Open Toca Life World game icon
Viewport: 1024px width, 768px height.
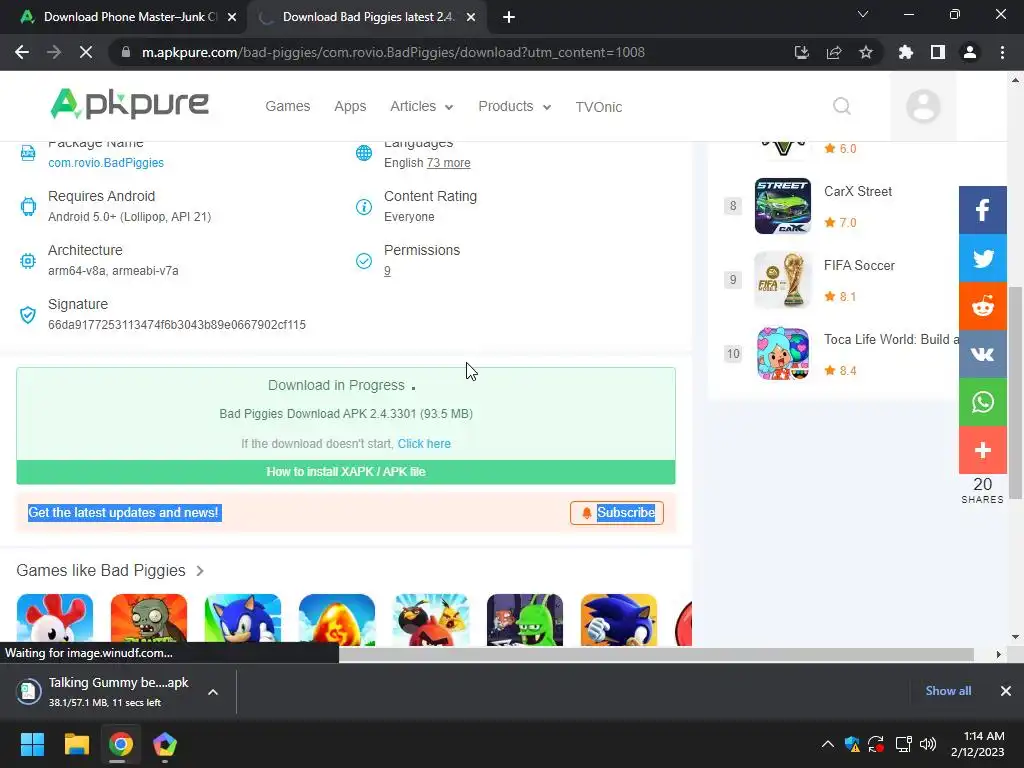point(782,353)
